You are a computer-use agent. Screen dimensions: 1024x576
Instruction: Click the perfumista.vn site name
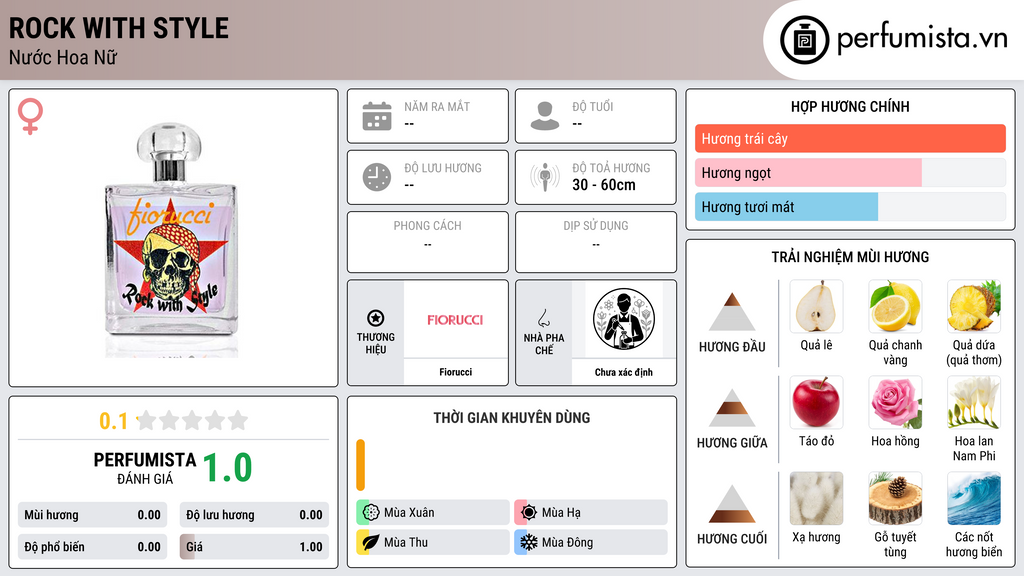click(922, 39)
